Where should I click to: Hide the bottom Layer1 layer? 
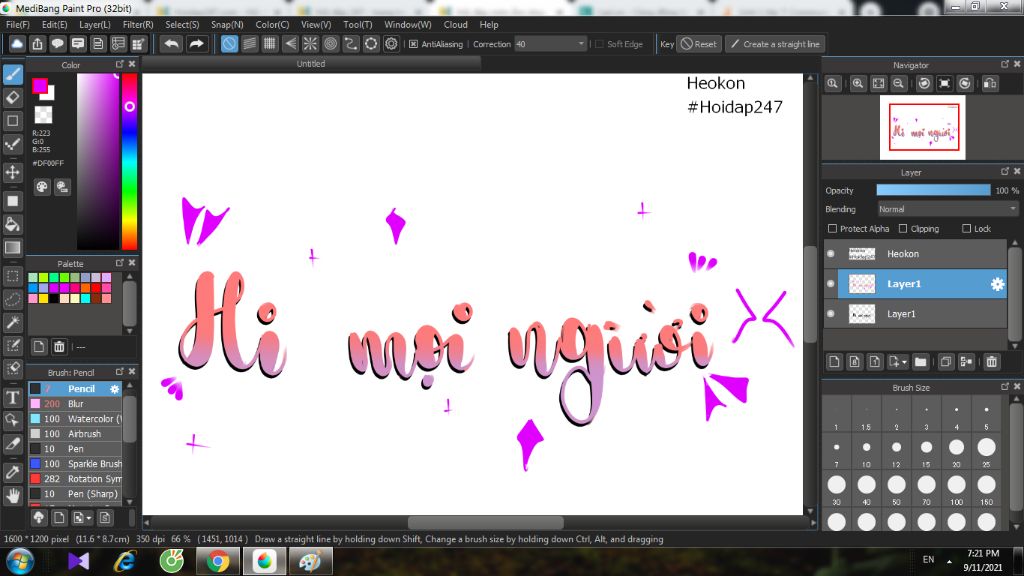831,313
